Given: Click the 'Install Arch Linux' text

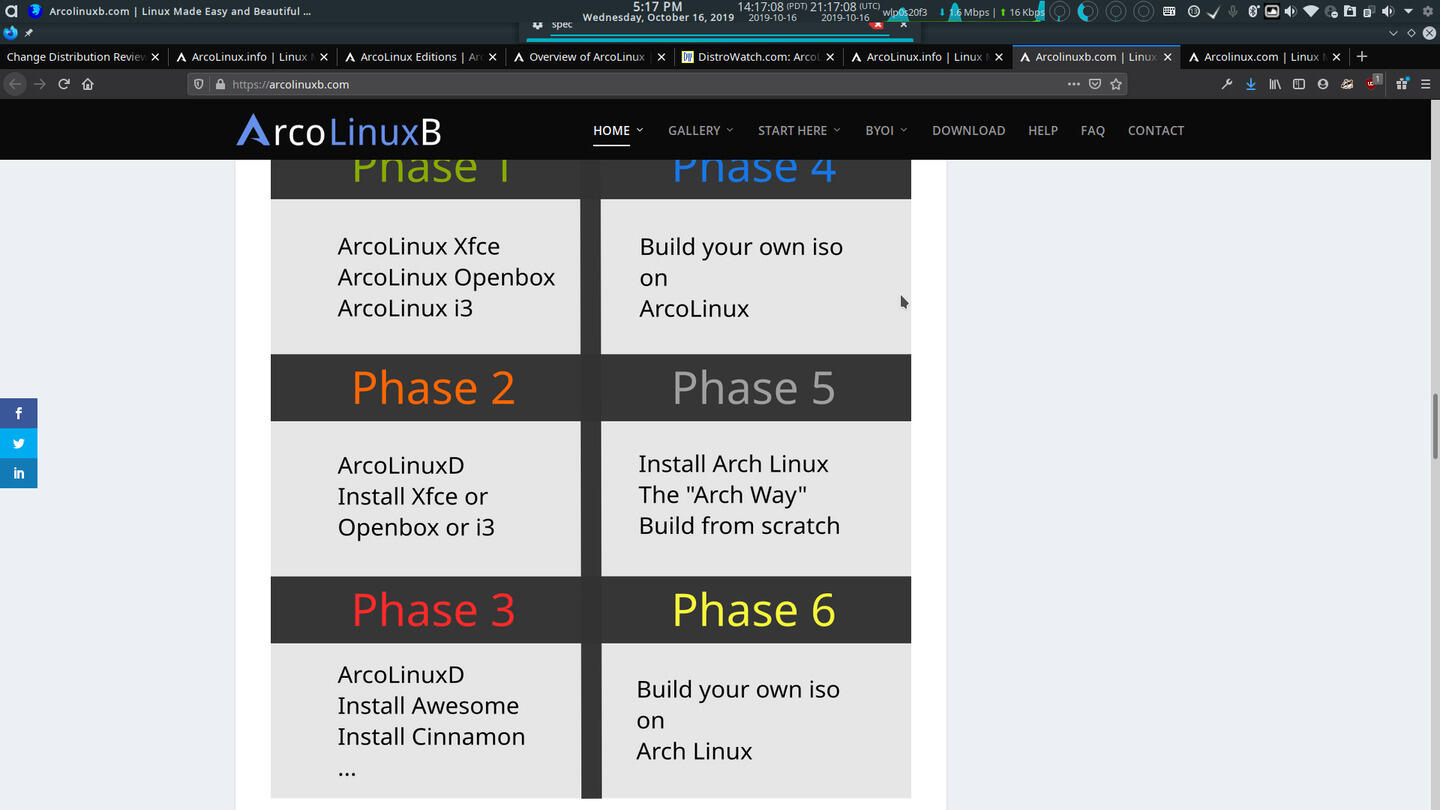Looking at the screenshot, I should click(x=734, y=464).
